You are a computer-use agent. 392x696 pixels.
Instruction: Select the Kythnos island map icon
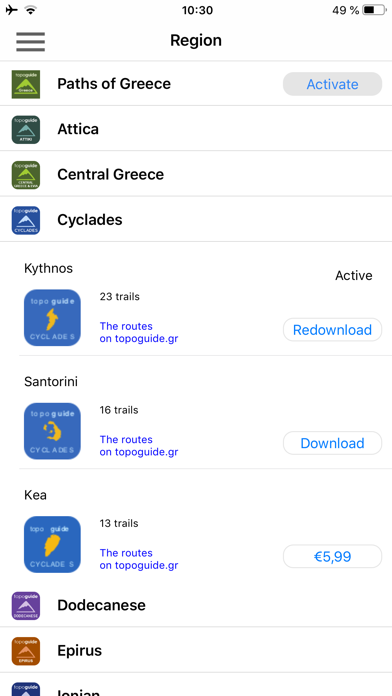pyautogui.click(x=52, y=317)
